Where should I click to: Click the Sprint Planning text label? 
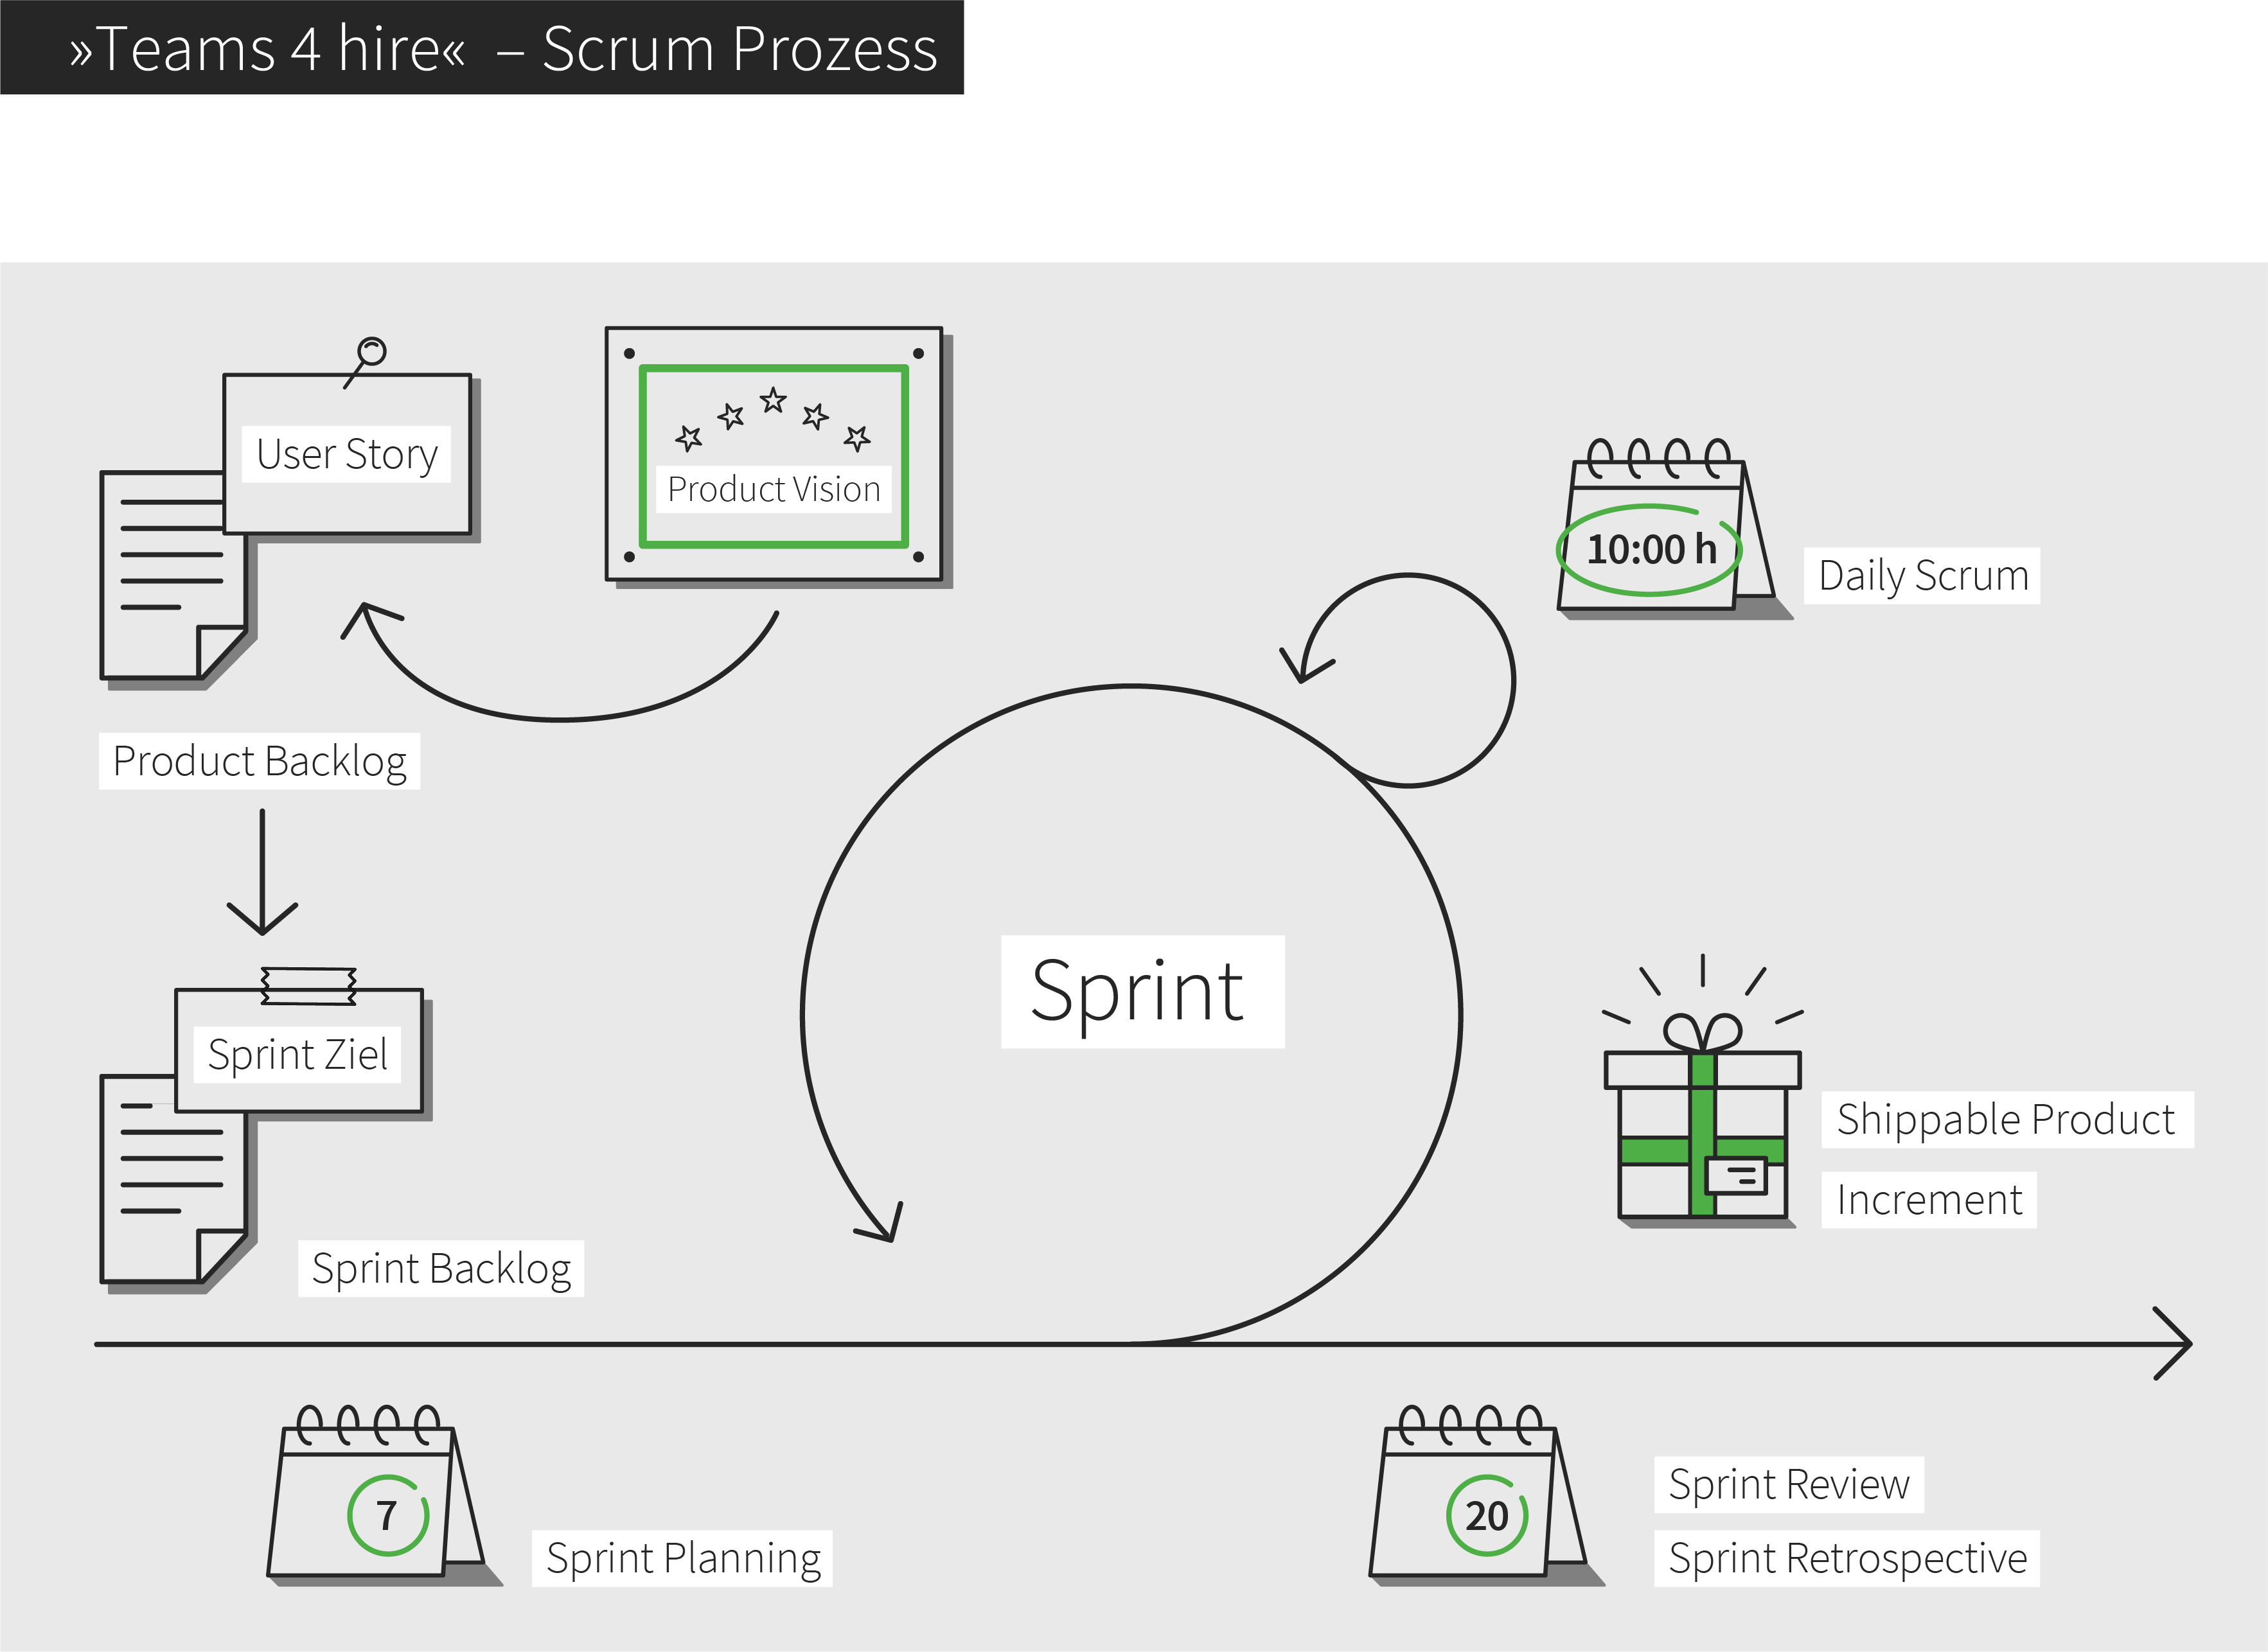pyautogui.click(x=683, y=1558)
